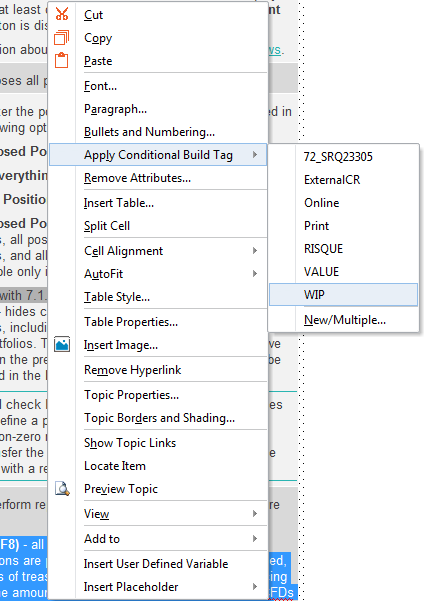427x601 pixels.
Task: Choose New/Multiple... build tag option
Action: [x=345, y=320]
